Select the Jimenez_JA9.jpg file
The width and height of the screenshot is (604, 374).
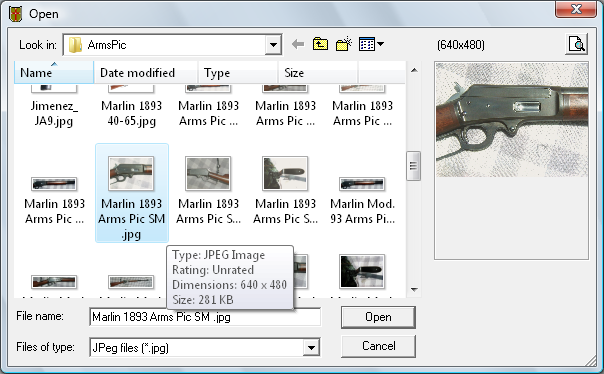(x=54, y=106)
